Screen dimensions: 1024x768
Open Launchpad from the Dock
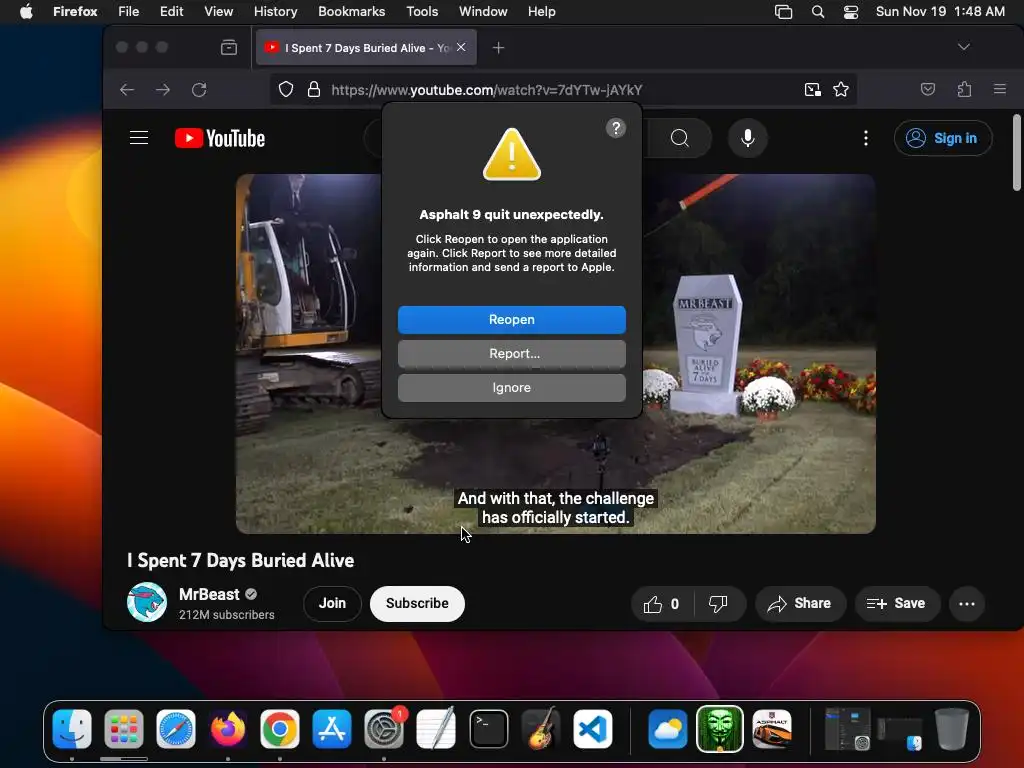click(x=123, y=729)
